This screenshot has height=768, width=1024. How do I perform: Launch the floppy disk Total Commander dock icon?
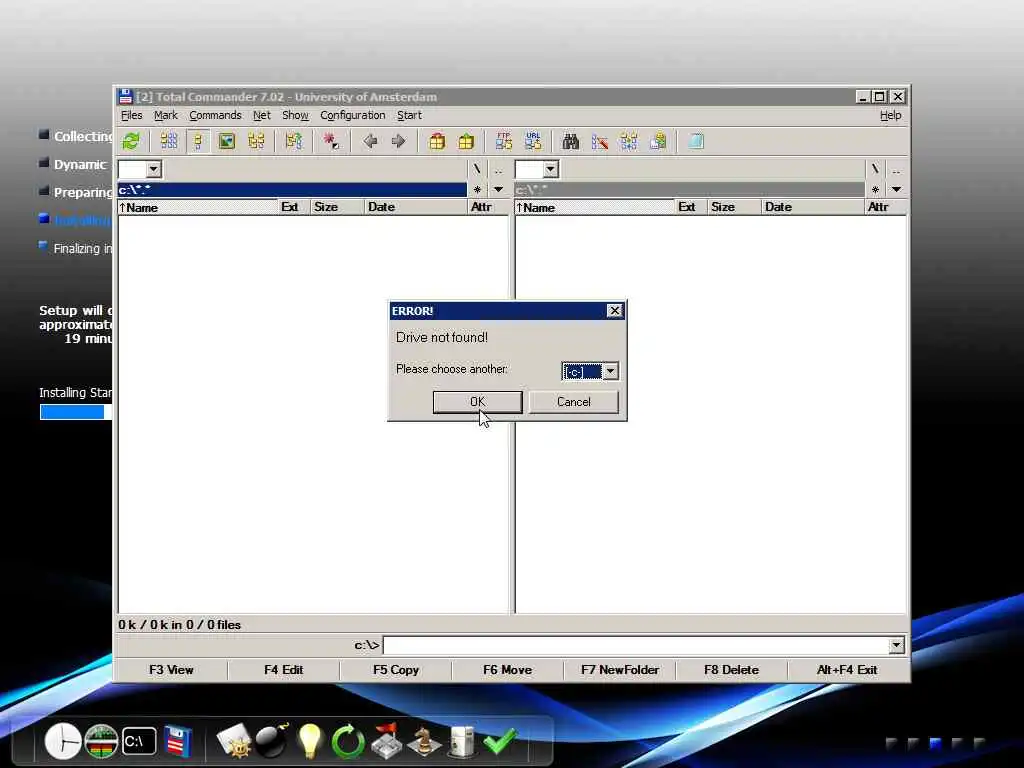click(178, 741)
